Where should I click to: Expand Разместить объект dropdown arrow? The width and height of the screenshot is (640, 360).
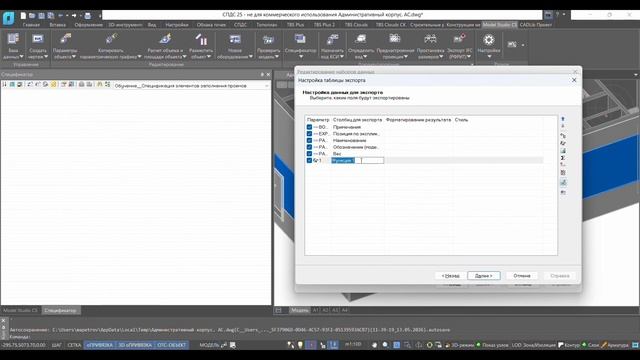coord(209,57)
